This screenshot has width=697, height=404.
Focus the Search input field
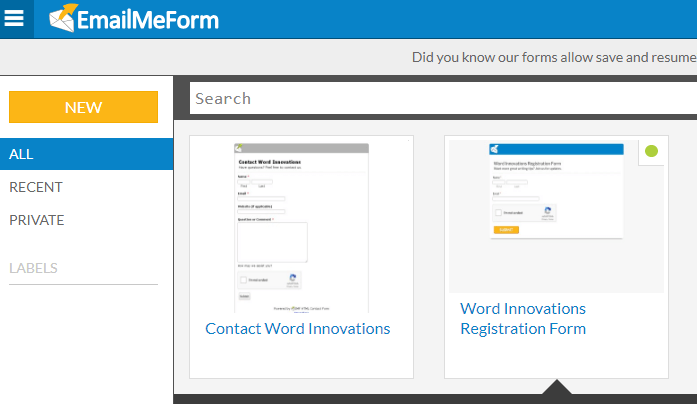[x=440, y=98]
